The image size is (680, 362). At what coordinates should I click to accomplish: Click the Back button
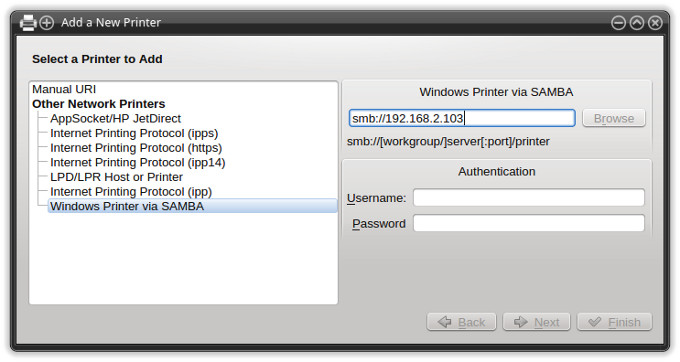[x=461, y=322]
